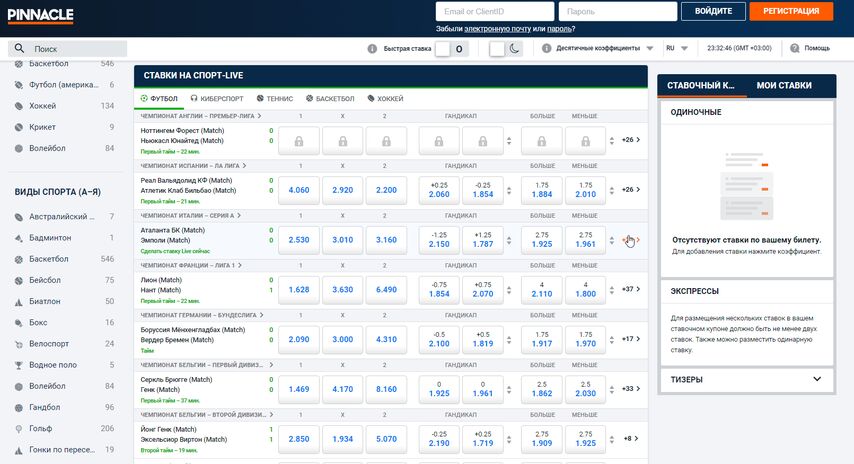Click the info icon beside Десятичные коэффициенты
The width and height of the screenshot is (854, 464).
[546, 48]
